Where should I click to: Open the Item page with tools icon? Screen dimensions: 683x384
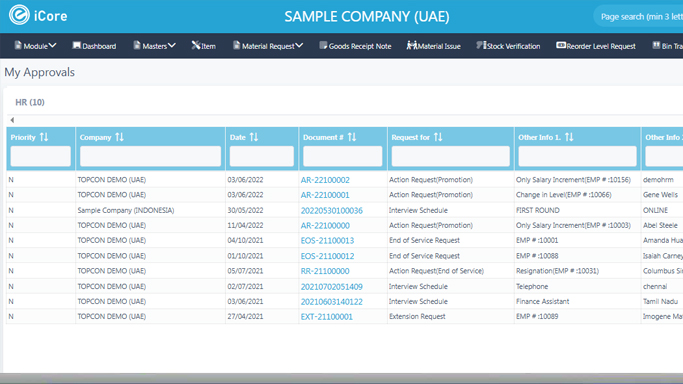point(203,46)
